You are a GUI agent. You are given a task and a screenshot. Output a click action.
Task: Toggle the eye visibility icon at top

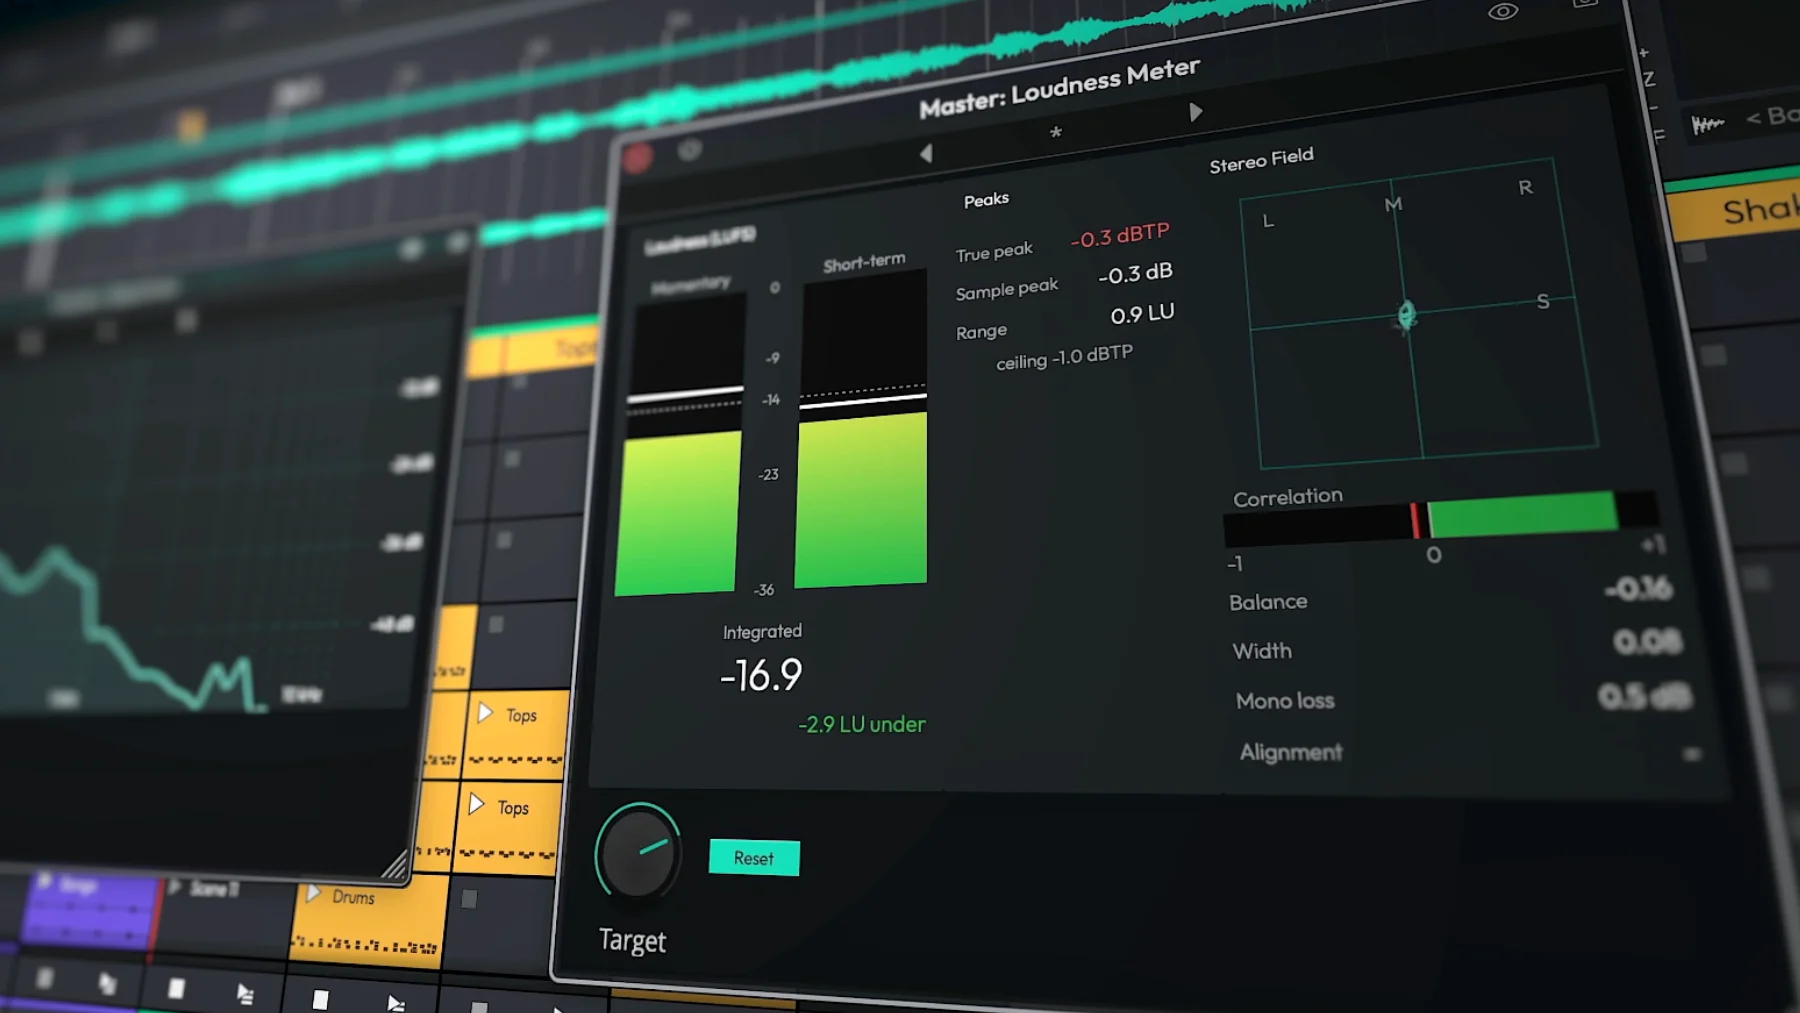pos(1503,12)
